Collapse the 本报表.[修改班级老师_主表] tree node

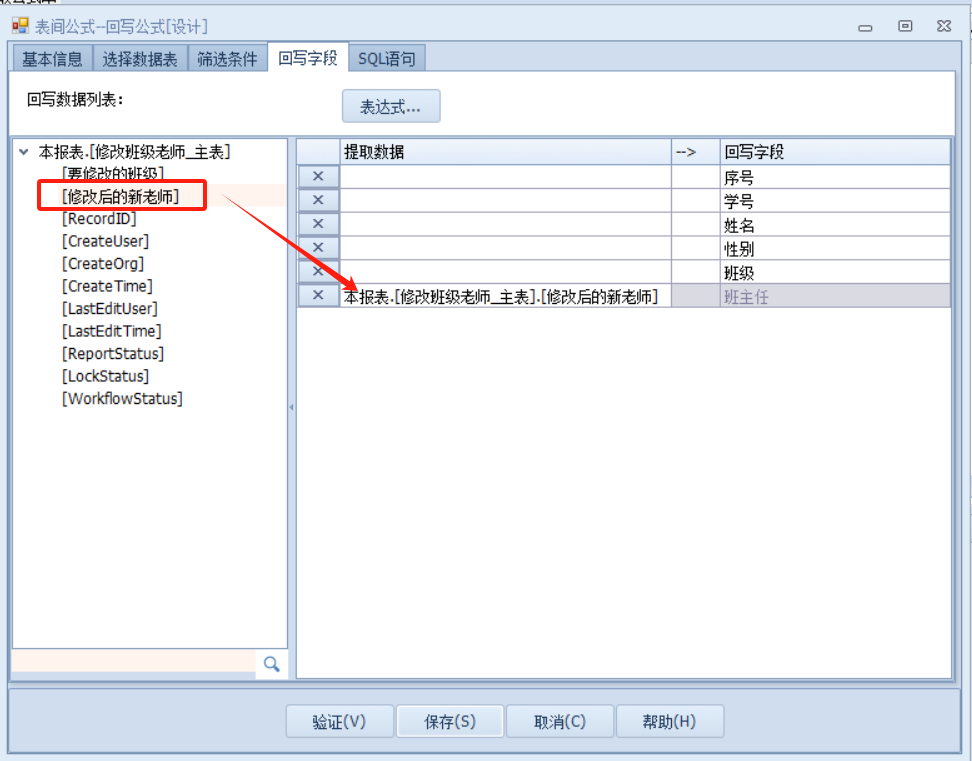click(24, 152)
